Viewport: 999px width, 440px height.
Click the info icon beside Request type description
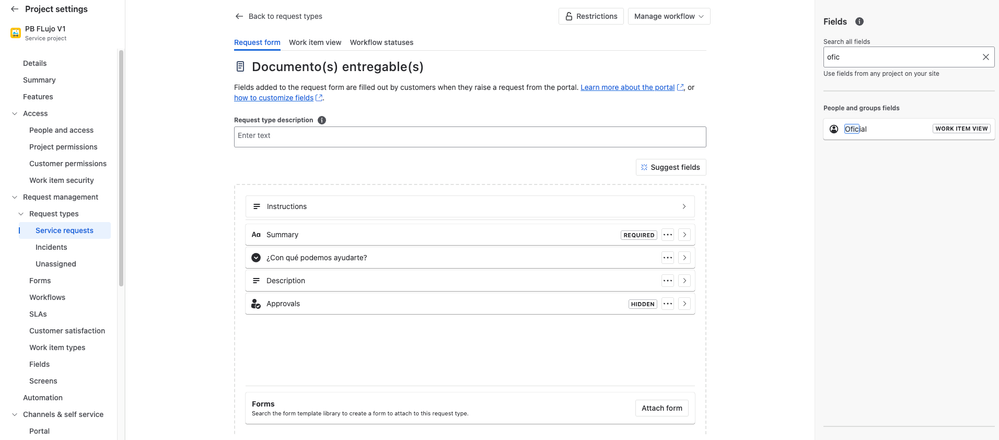point(322,120)
